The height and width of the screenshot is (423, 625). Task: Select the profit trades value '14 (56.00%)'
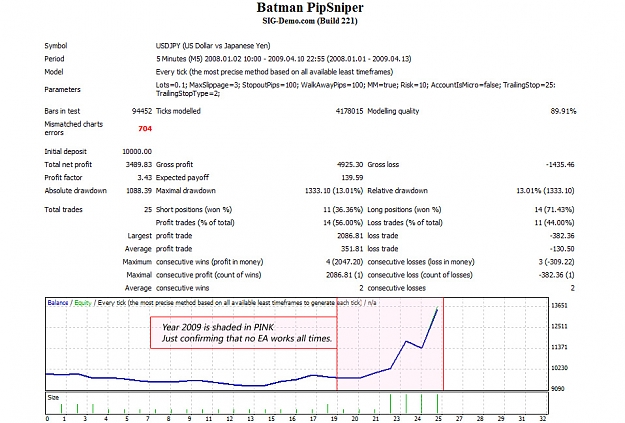click(343, 223)
